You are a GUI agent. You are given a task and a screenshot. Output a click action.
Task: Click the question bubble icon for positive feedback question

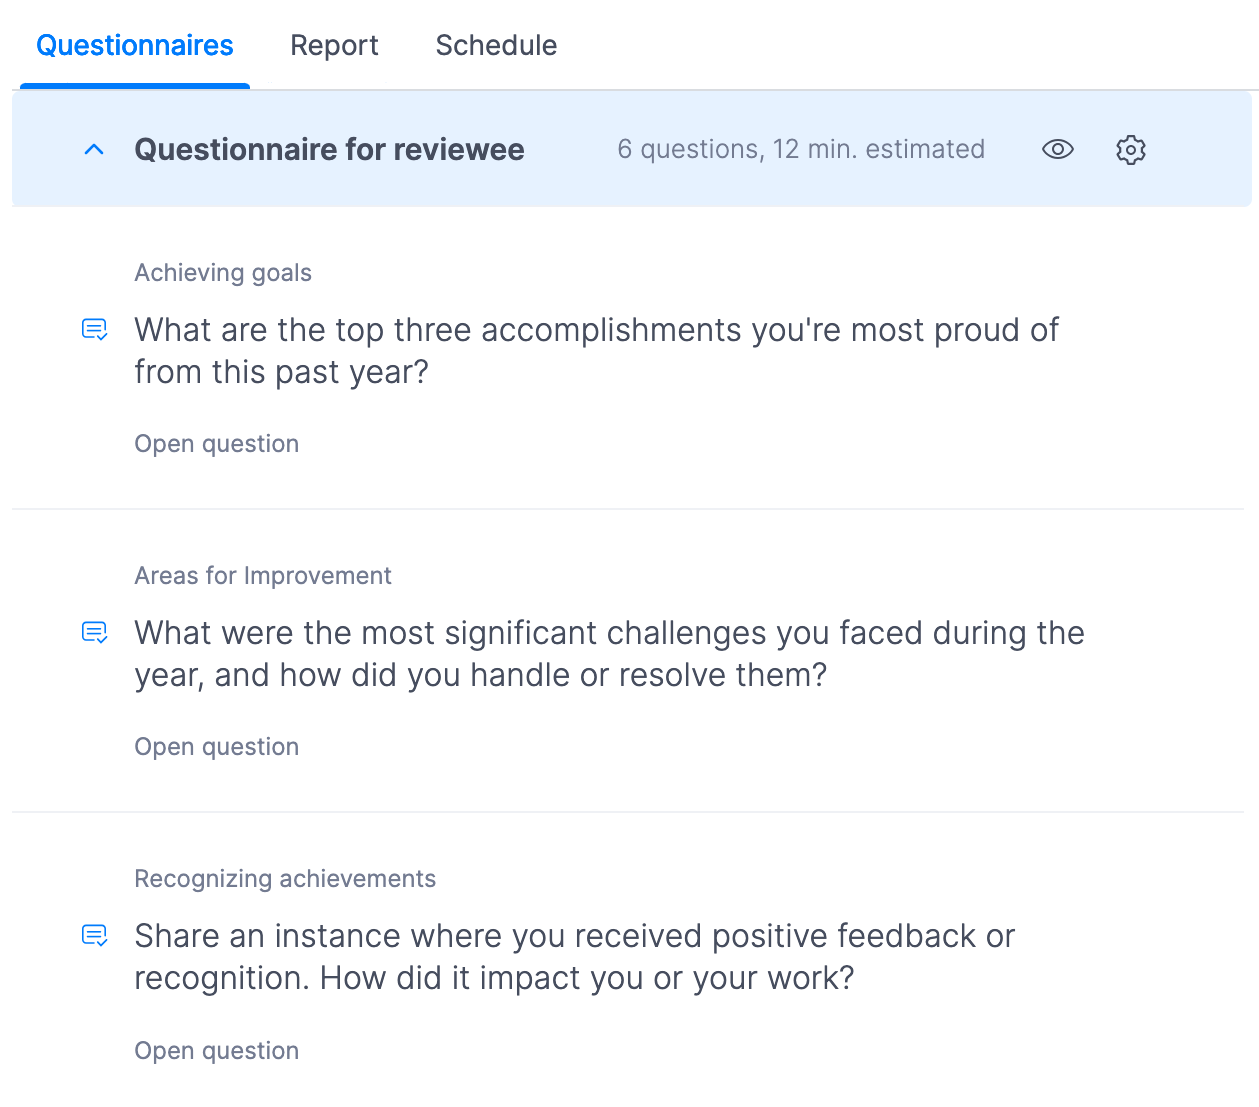click(x=94, y=935)
